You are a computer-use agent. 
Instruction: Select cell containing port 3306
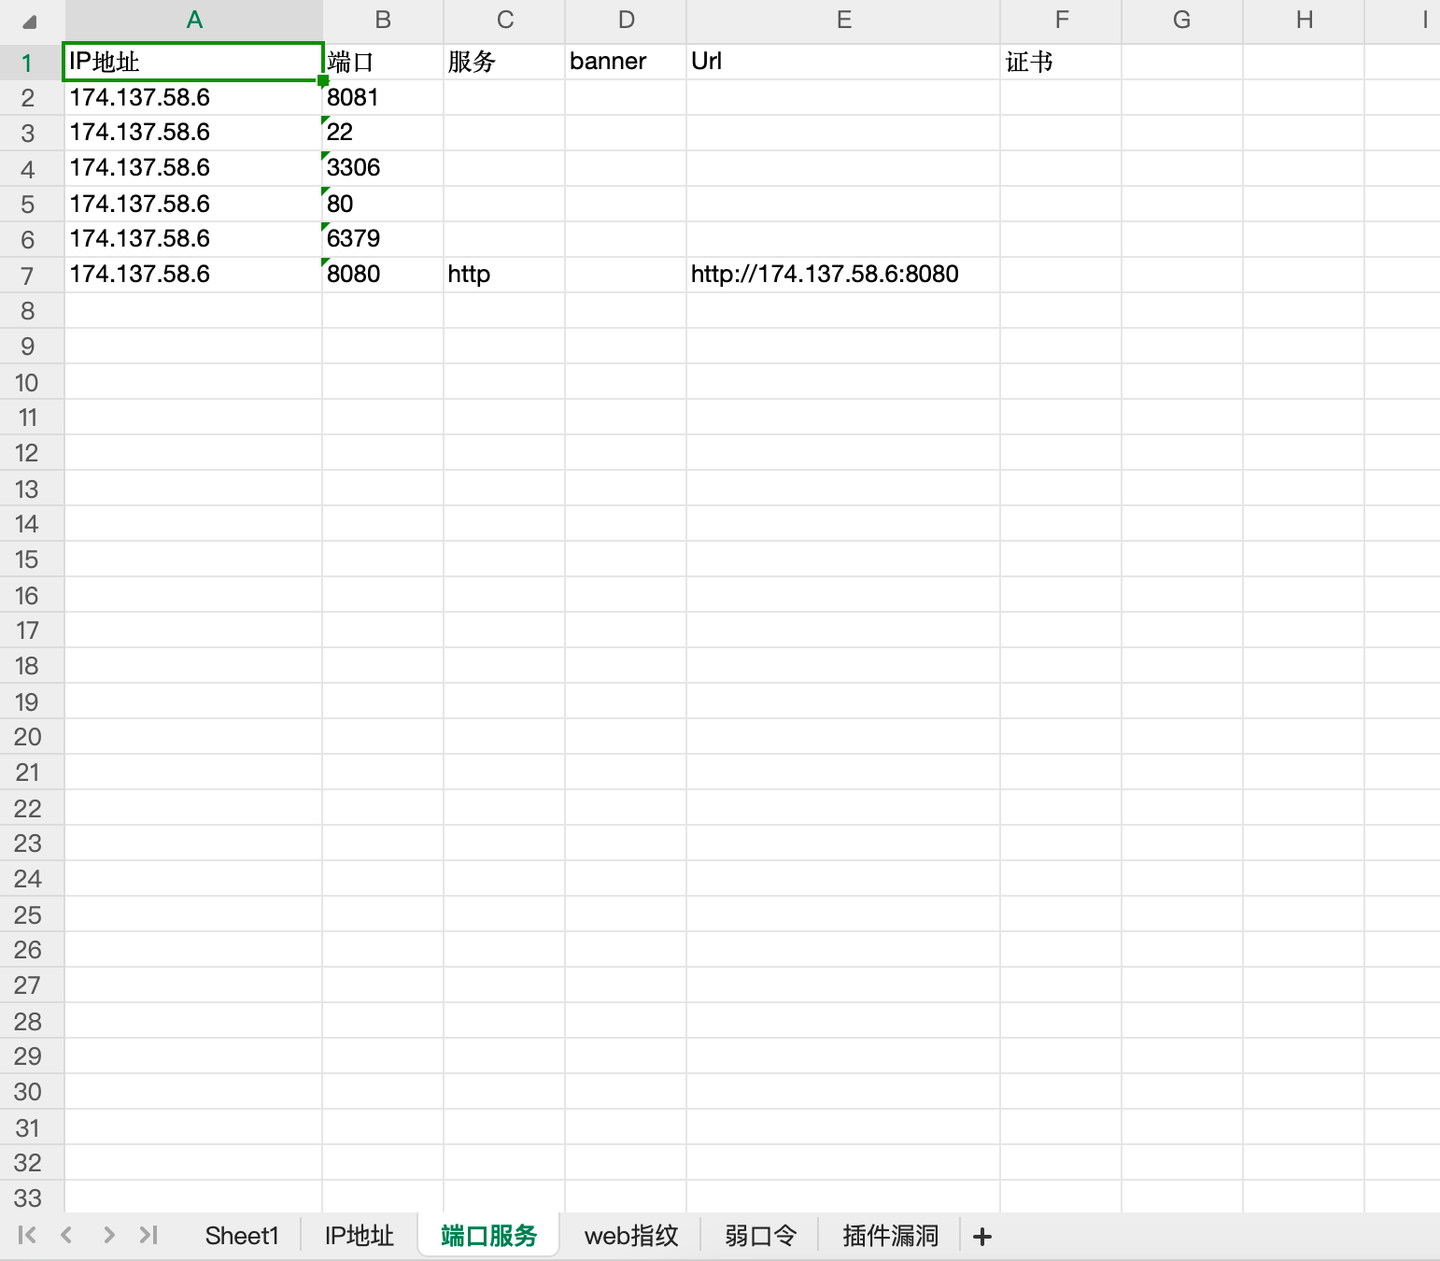(383, 168)
